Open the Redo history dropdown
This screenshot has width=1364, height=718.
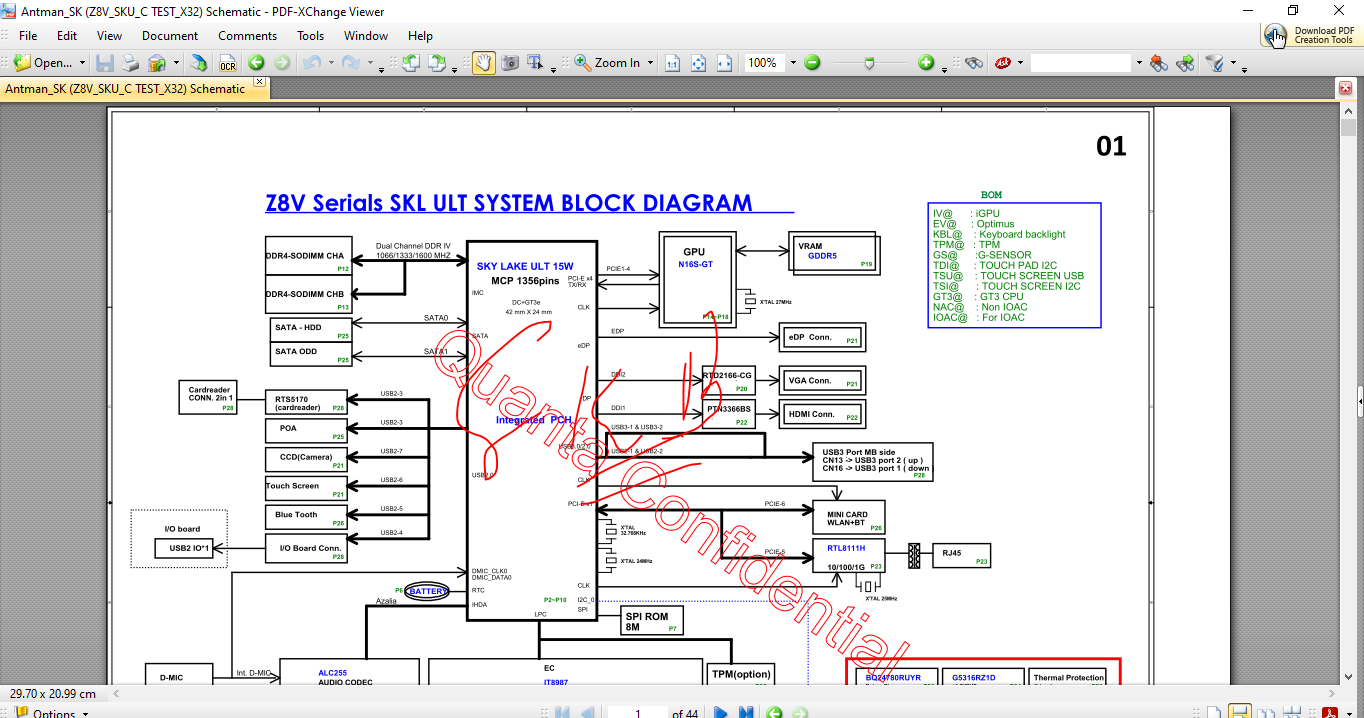[x=369, y=63]
